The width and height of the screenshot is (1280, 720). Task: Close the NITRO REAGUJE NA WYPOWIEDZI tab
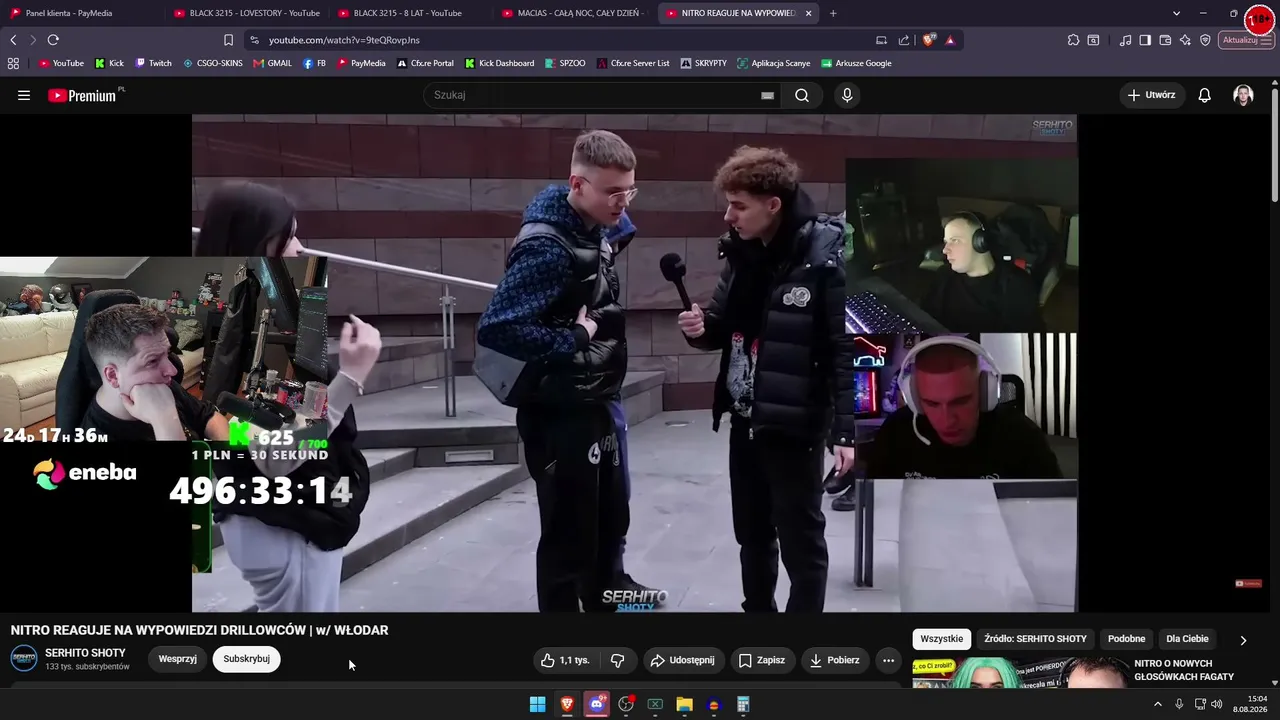(809, 13)
